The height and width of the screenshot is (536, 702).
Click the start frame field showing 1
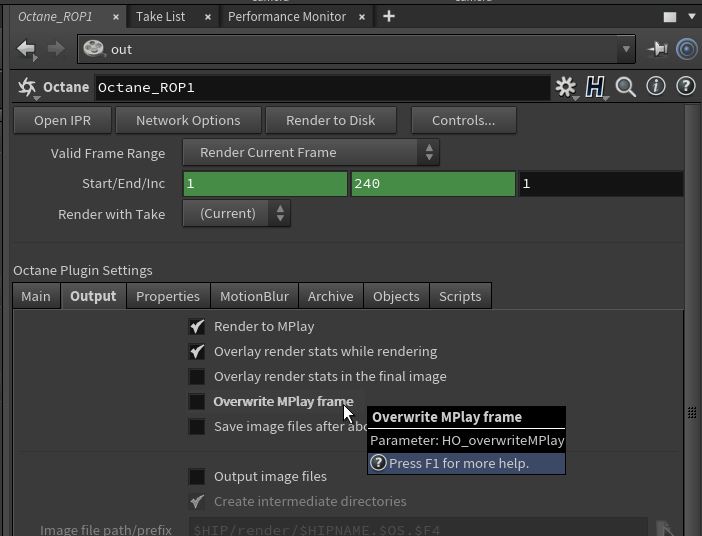click(265, 184)
